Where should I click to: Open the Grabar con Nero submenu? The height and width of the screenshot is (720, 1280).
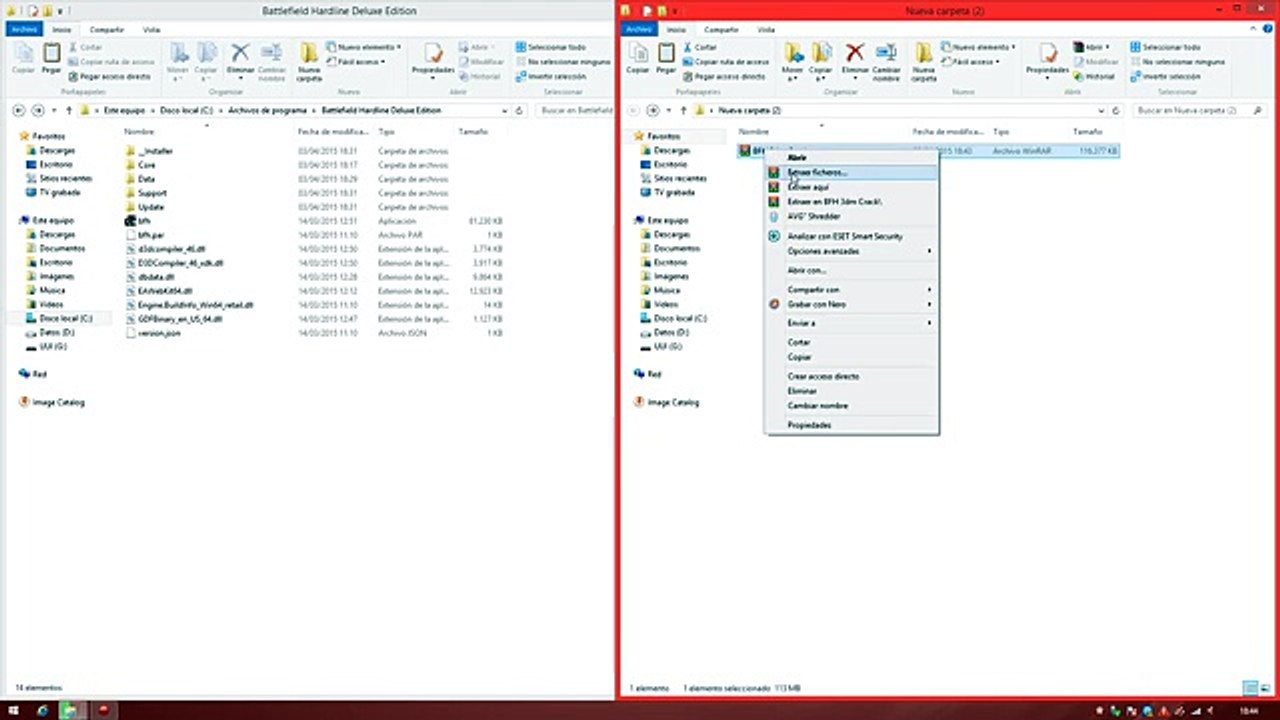pos(852,304)
